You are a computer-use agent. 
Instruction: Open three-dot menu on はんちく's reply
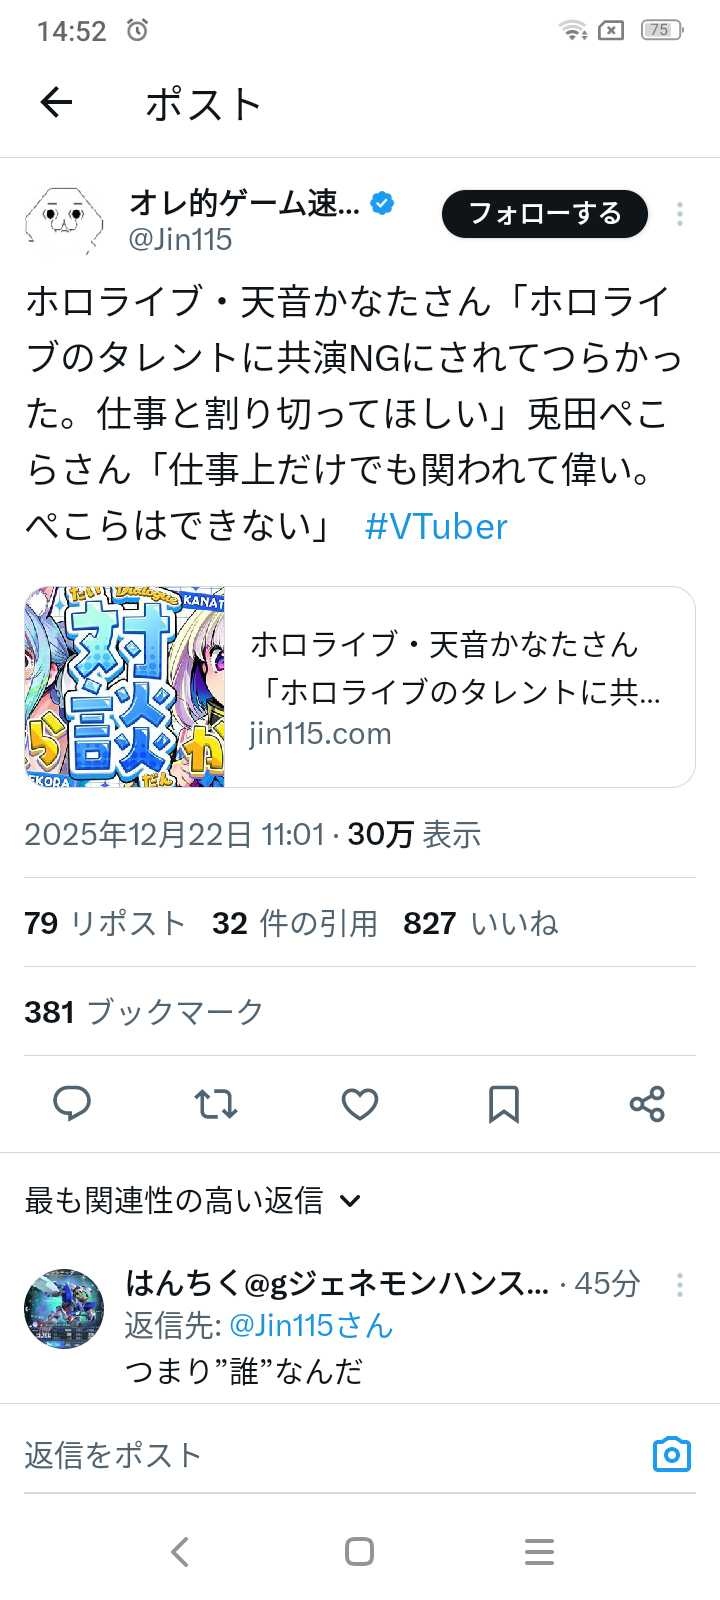pos(680,1285)
